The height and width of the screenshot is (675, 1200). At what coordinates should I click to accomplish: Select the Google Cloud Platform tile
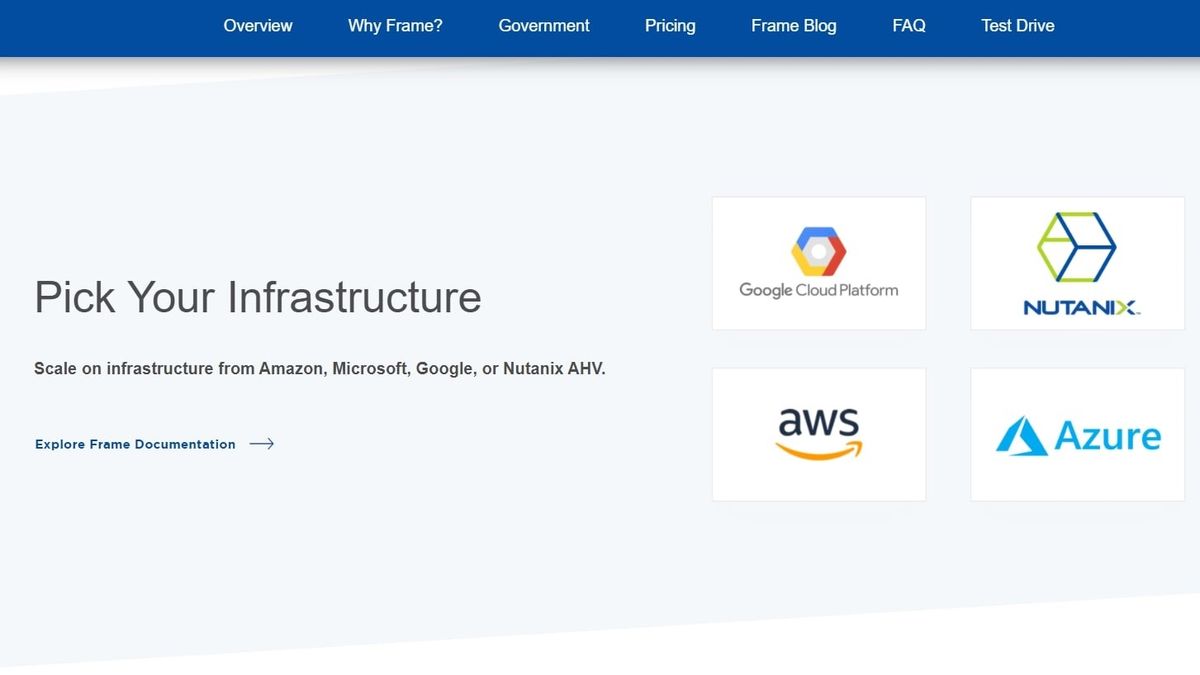[818, 262]
